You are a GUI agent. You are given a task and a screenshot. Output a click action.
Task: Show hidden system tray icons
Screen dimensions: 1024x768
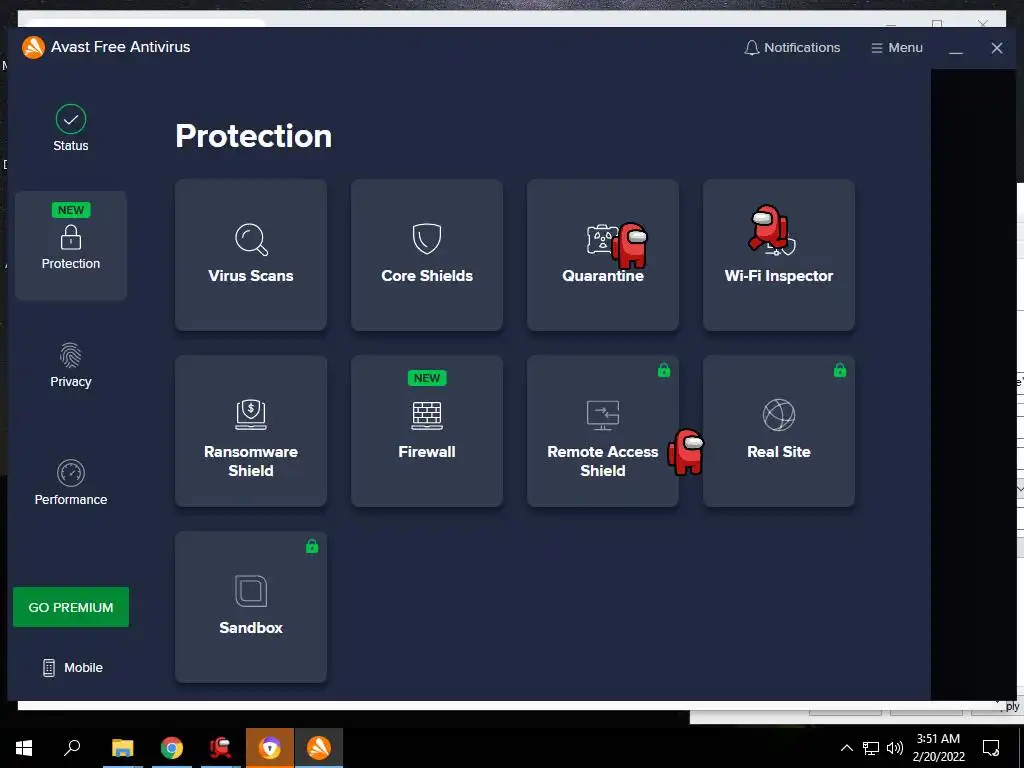pos(846,748)
